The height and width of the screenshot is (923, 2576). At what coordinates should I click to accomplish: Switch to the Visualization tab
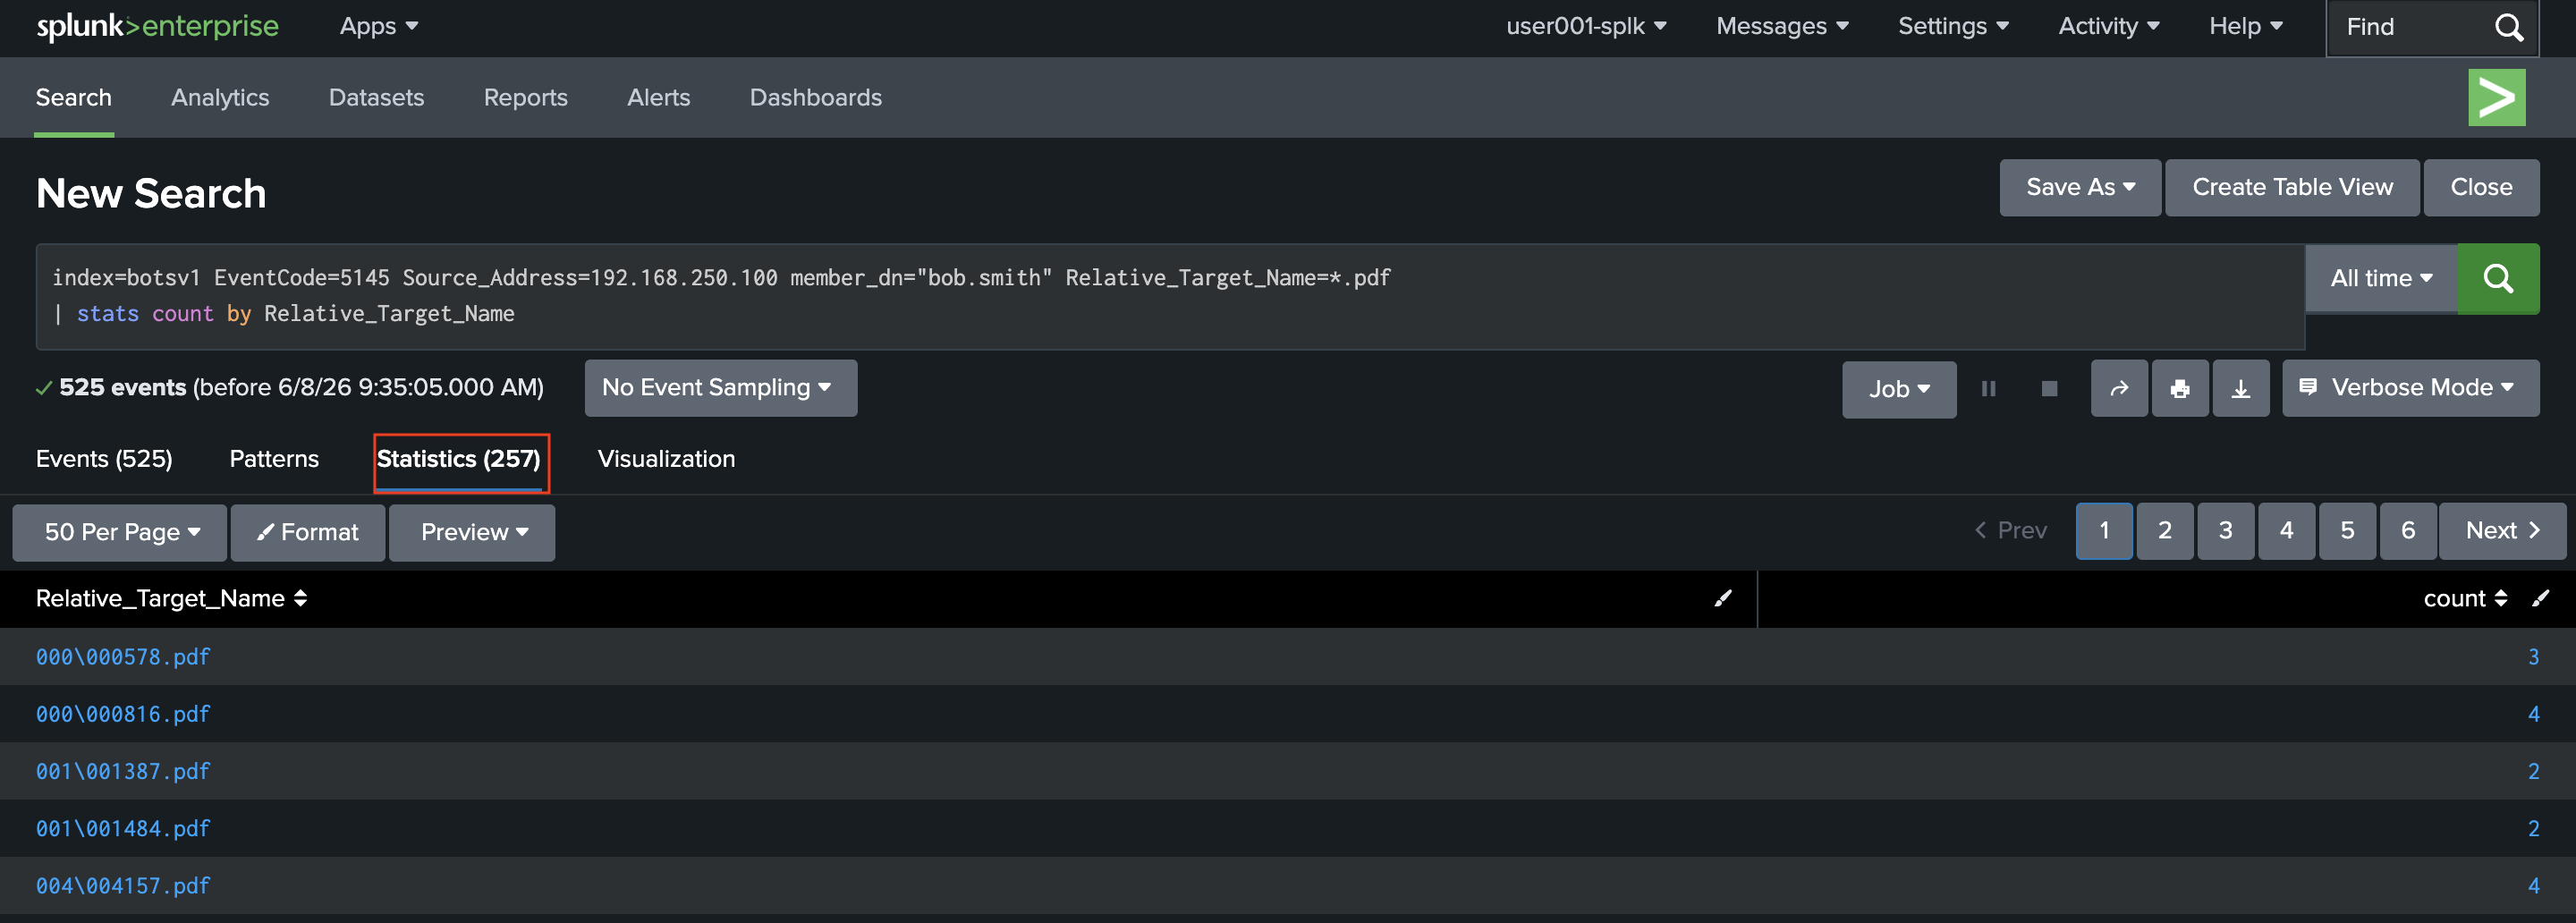pos(666,459)
